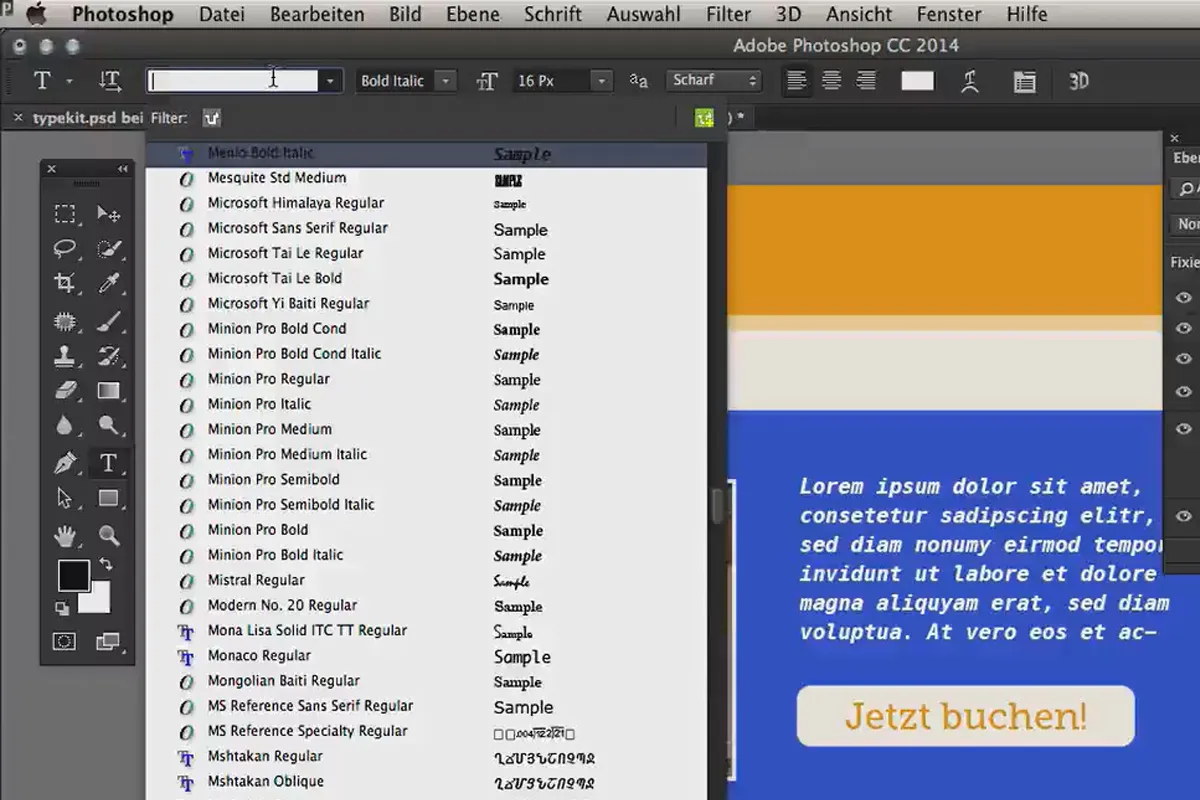Screen dimensions: 1200x800
Task: Select the Brush tool
Action: (x=108, y=322)
